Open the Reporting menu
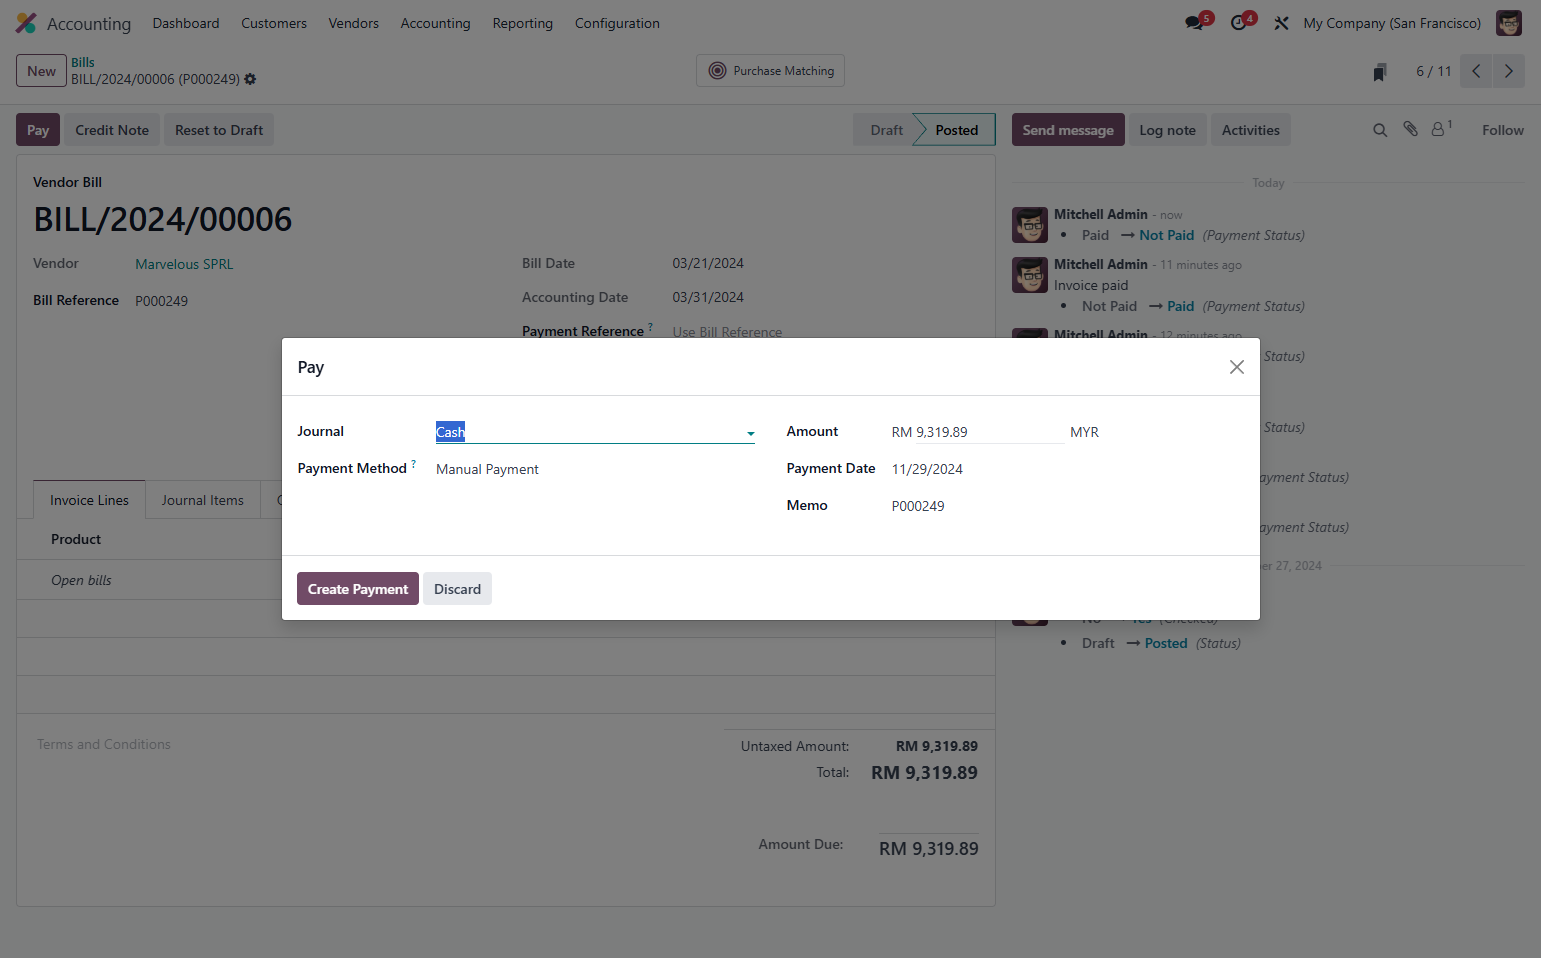 click(522, 23)
